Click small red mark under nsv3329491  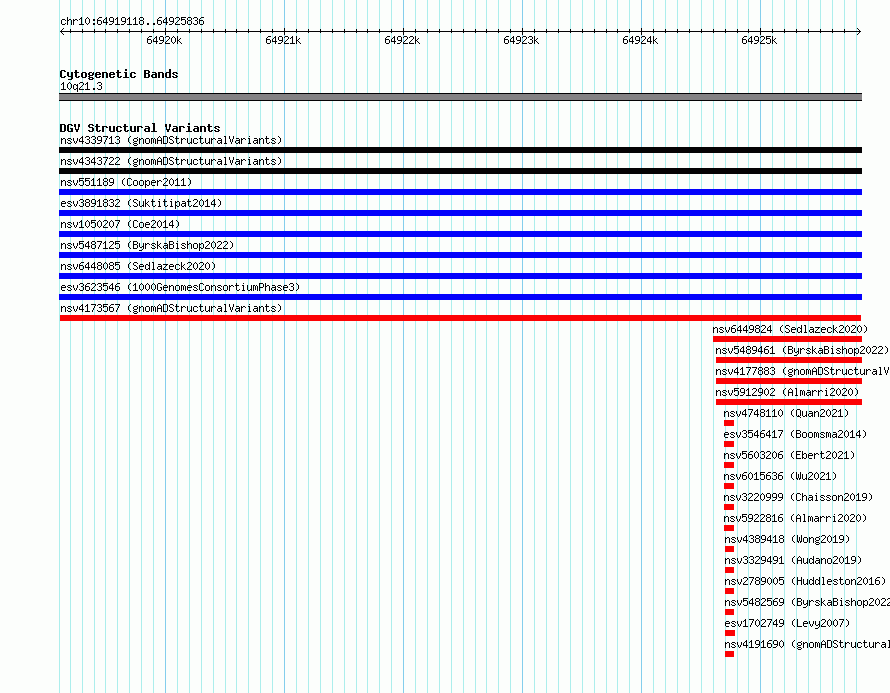tap(729, 570)
